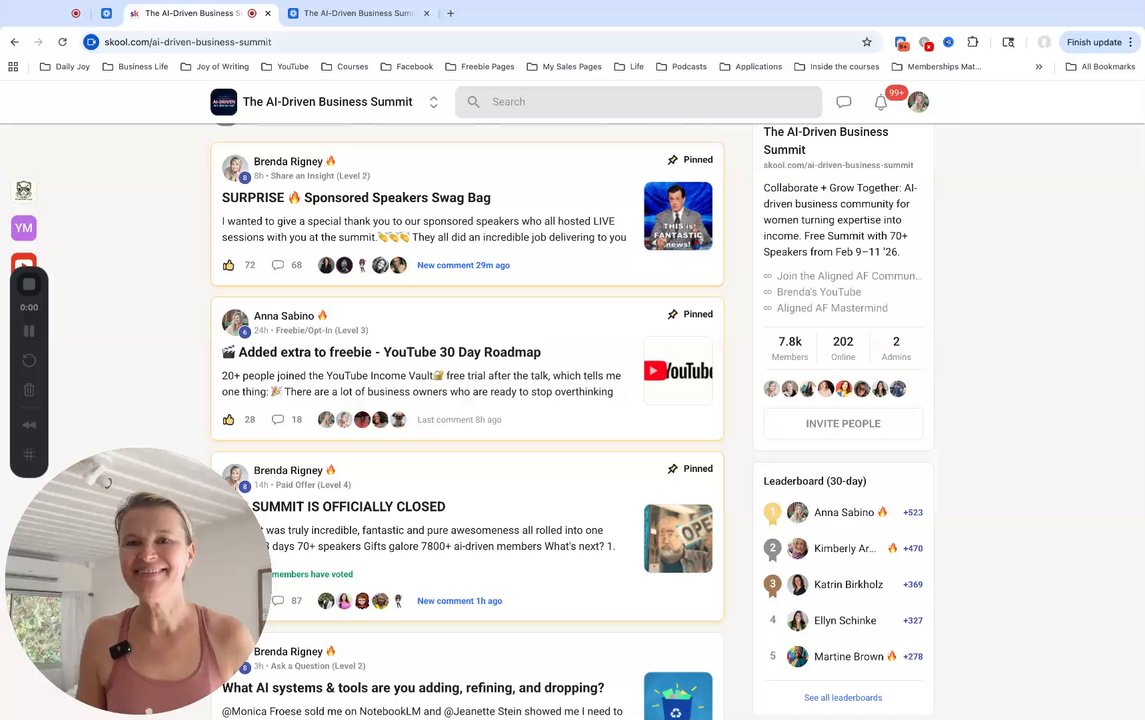This screenshot has width=1145, height=720.
Task: Delete the recording with the trash icon
Action: (x=29, y=390)
